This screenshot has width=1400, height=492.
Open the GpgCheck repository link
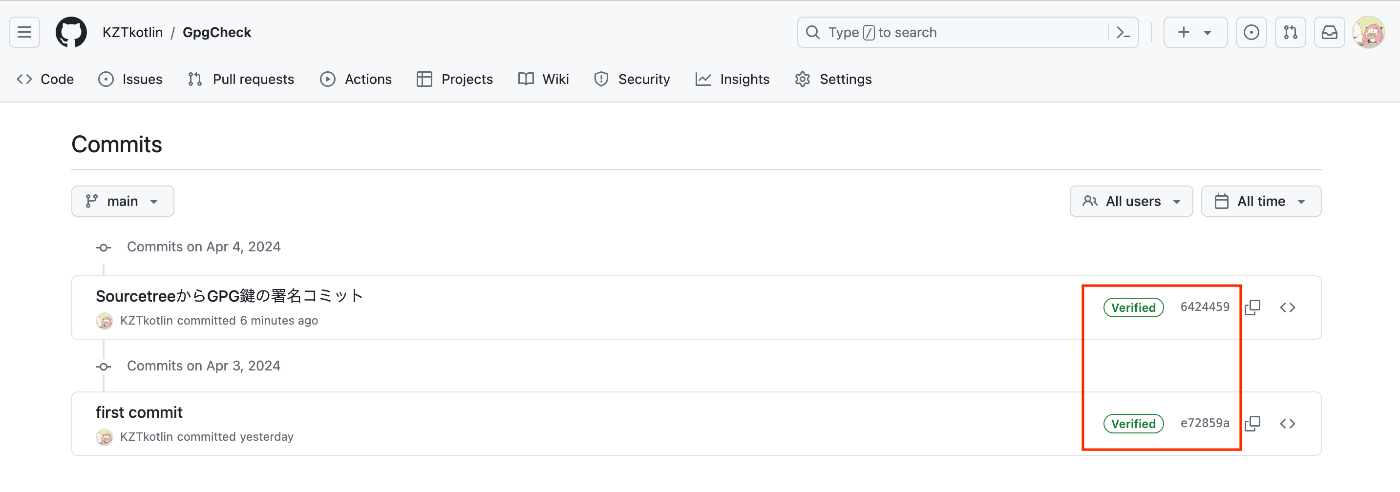tap(217, 32)
